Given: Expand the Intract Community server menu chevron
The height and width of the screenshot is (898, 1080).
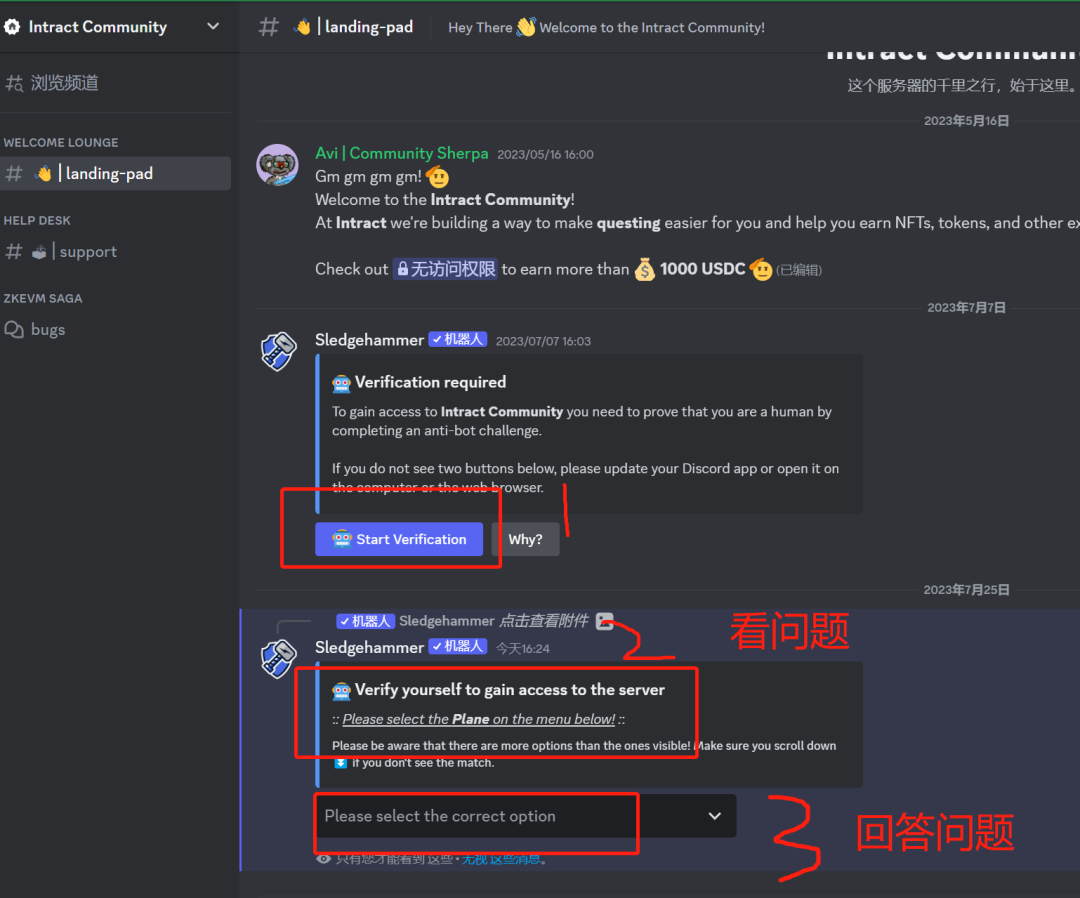Looking at the screenshot, I should pyautogui.click(x=213, y=26).
